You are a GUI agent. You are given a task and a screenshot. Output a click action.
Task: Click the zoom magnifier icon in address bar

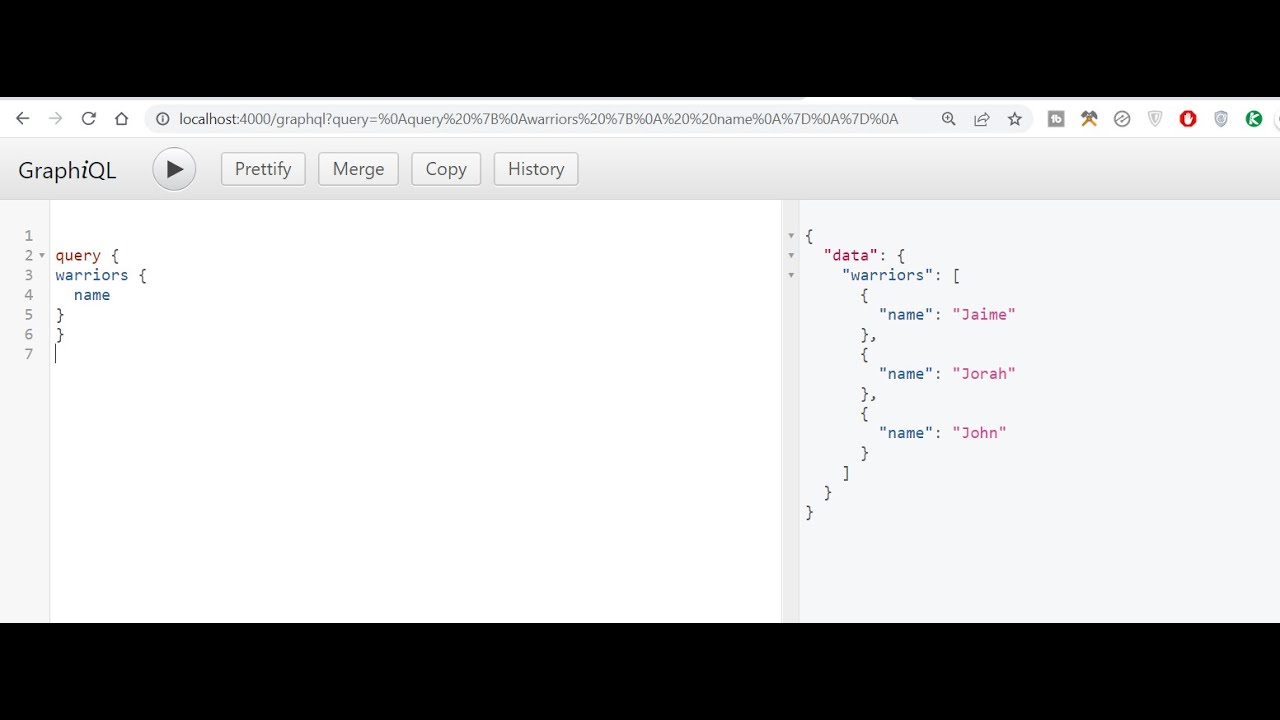click(949, 119)
